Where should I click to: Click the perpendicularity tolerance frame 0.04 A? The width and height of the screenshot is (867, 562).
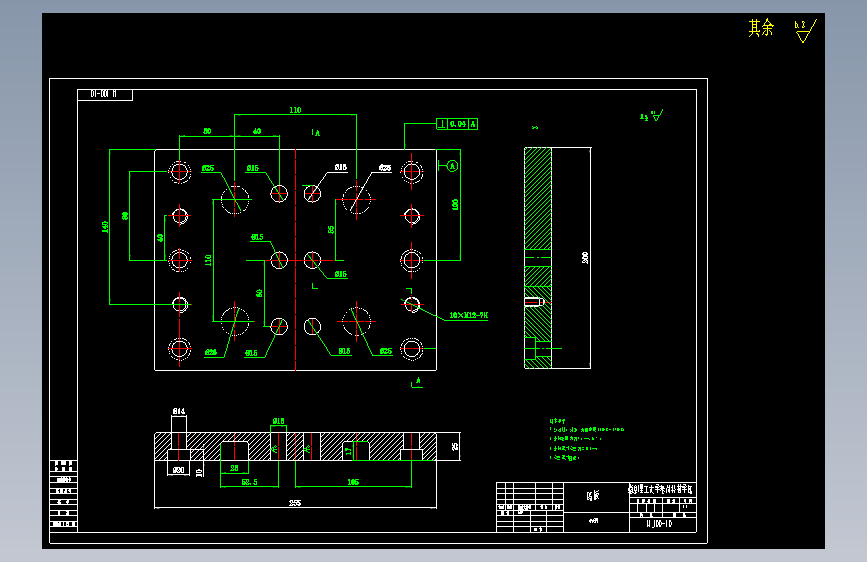(457, 124)
